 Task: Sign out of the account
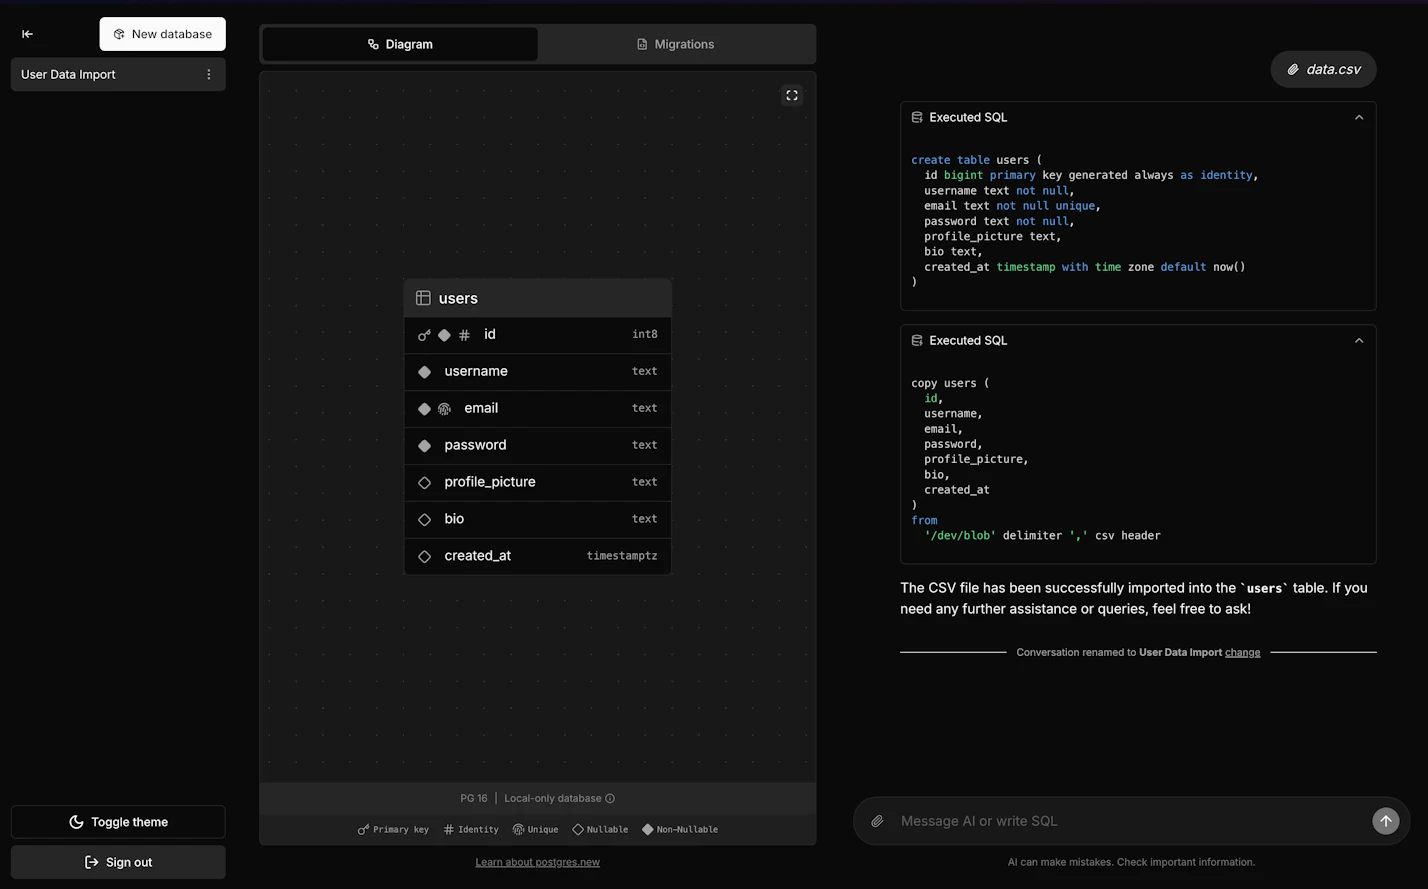tap(118, 862)
